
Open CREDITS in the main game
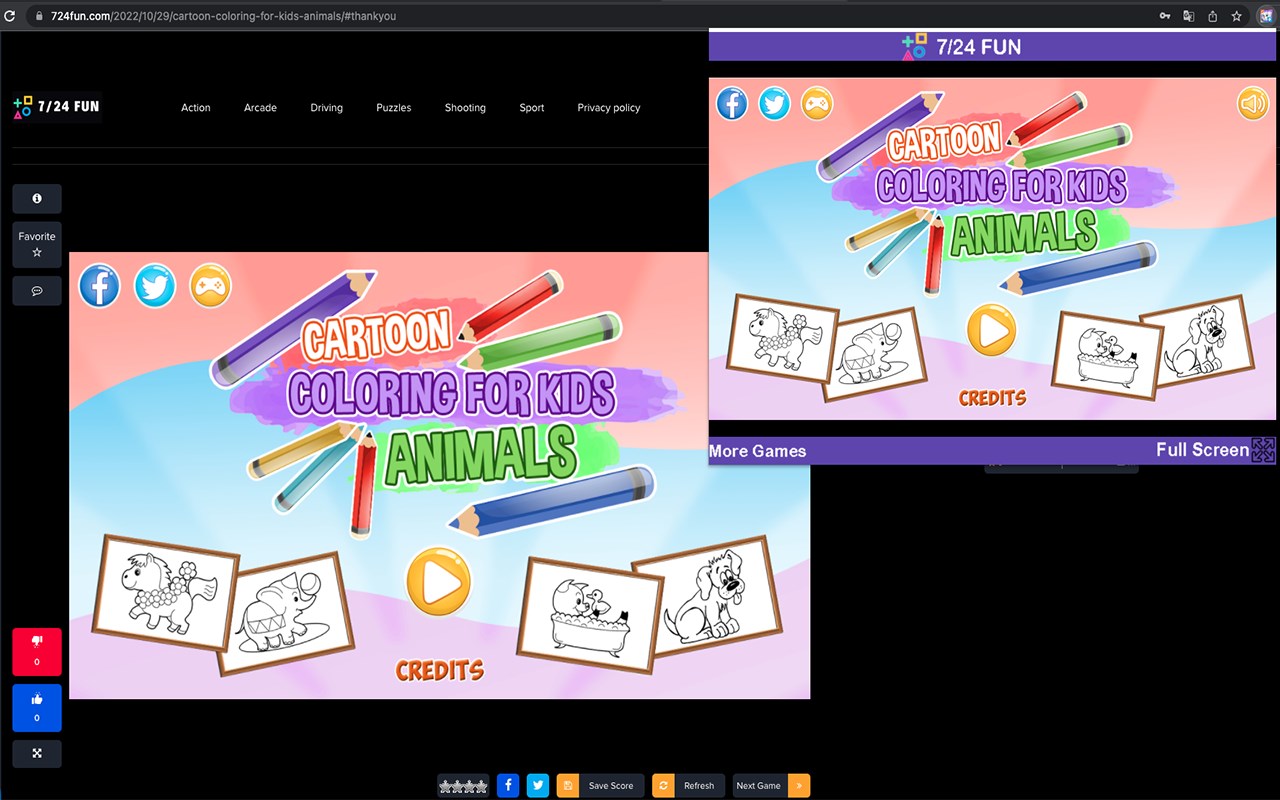tap(440, 670)
